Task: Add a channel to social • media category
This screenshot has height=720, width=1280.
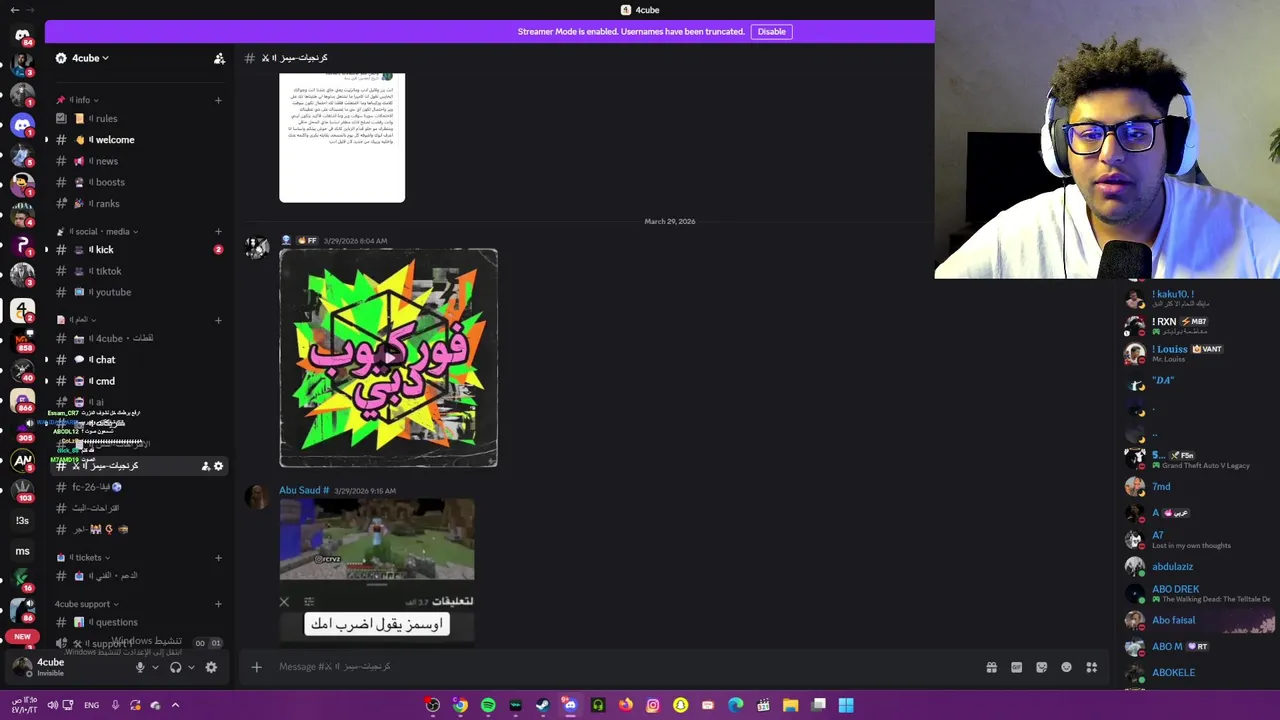Action: click(218, 231)
